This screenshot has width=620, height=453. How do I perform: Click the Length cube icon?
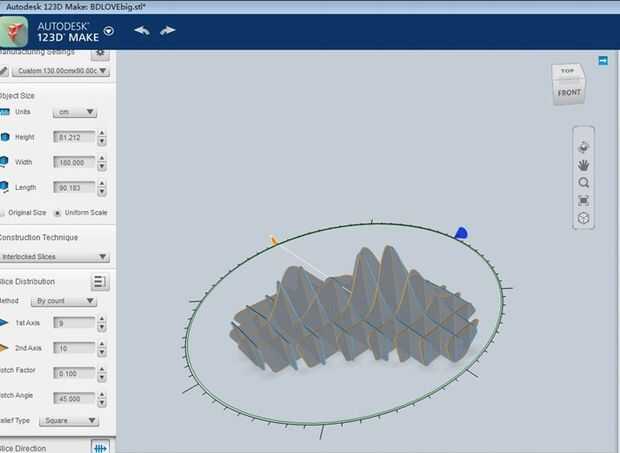pyautogui.click(x=4, y=187)
